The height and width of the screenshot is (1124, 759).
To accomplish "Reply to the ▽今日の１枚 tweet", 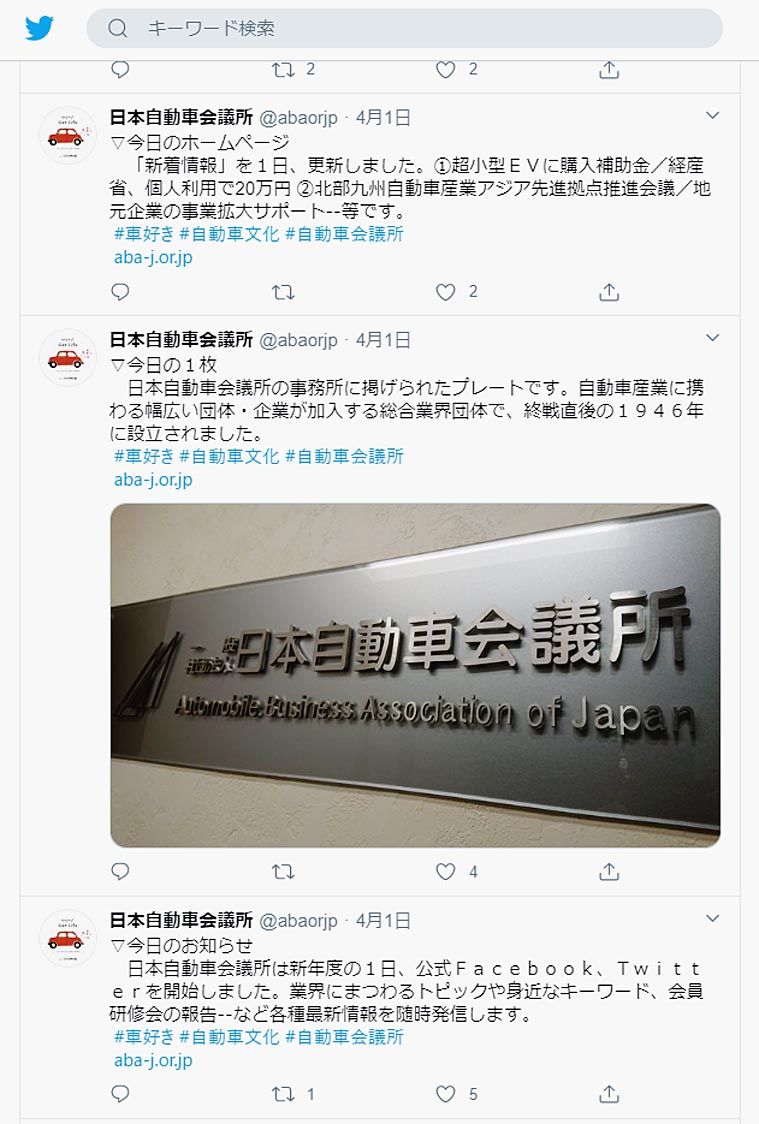I will click(x=120, y=872).
